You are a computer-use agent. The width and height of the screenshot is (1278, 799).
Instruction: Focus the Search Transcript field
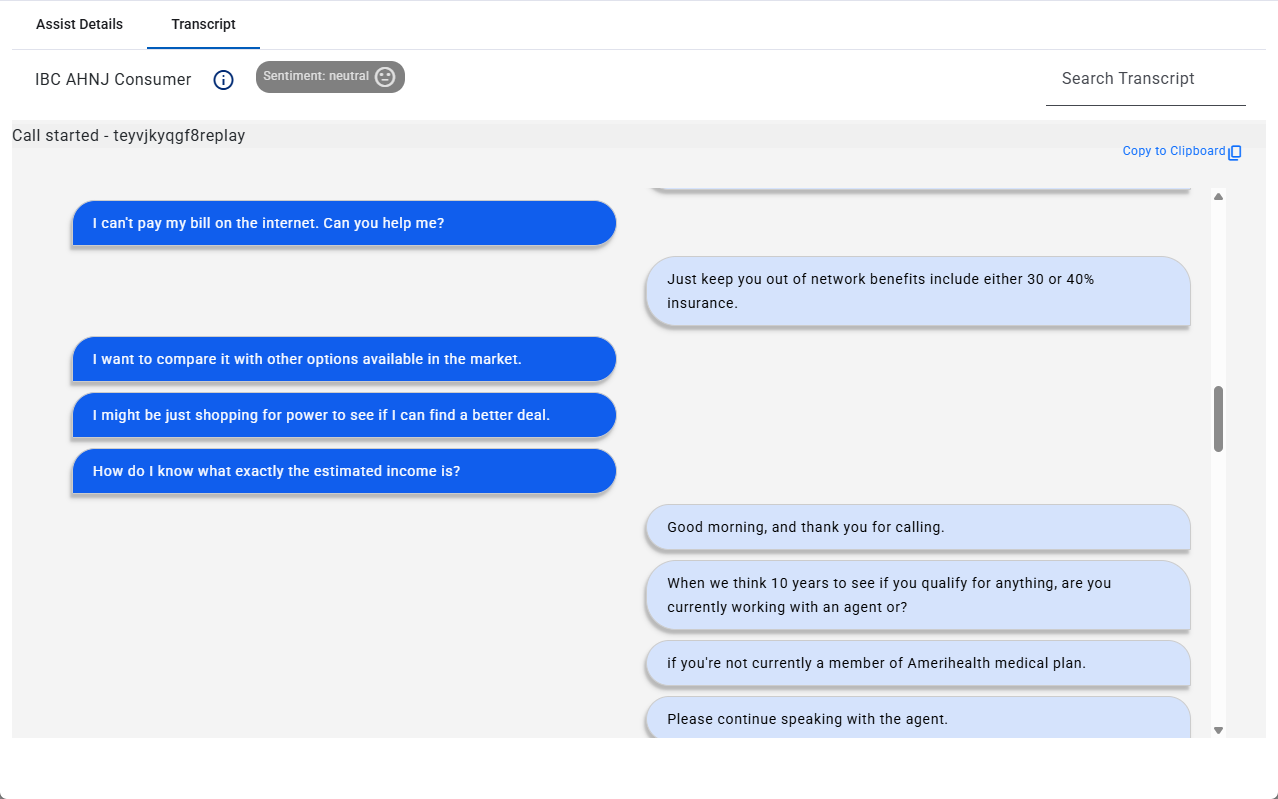pyautogui.click(x=1146, y=79)
